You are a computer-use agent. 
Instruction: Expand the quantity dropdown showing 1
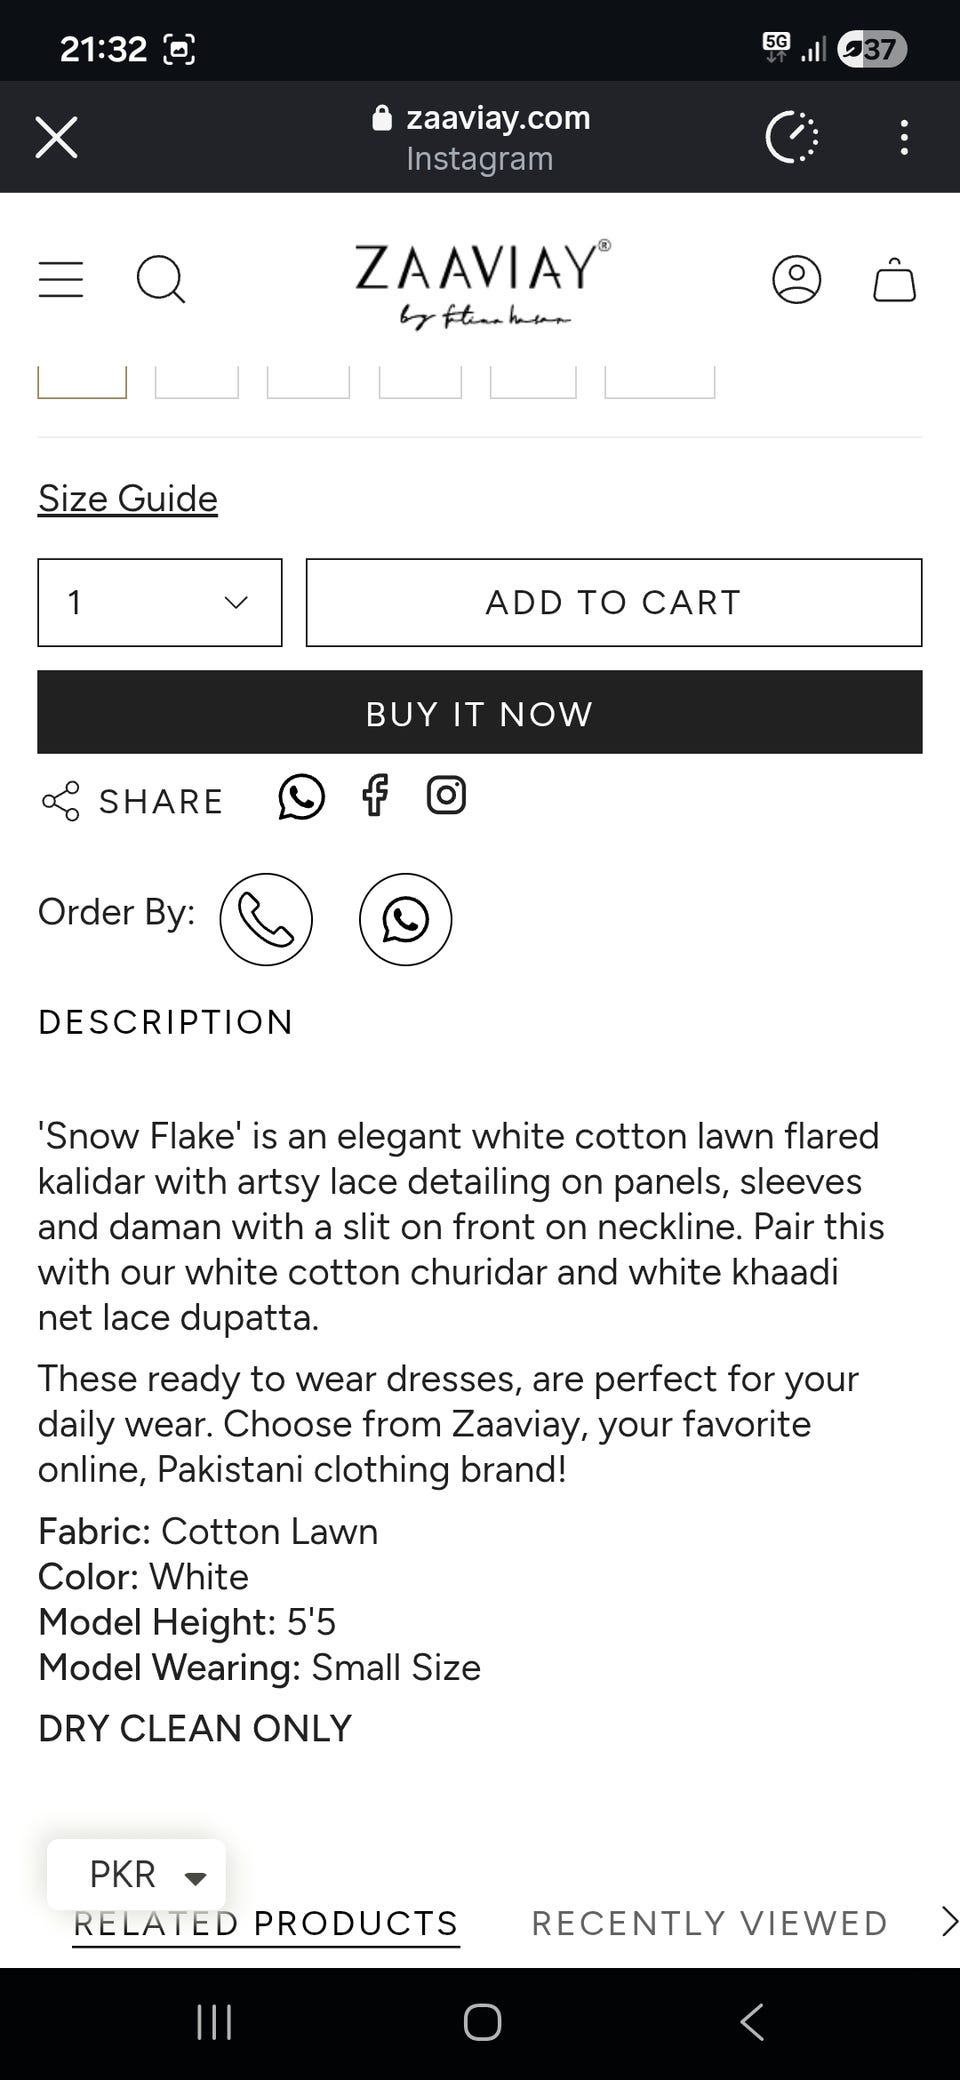point(160,602)
